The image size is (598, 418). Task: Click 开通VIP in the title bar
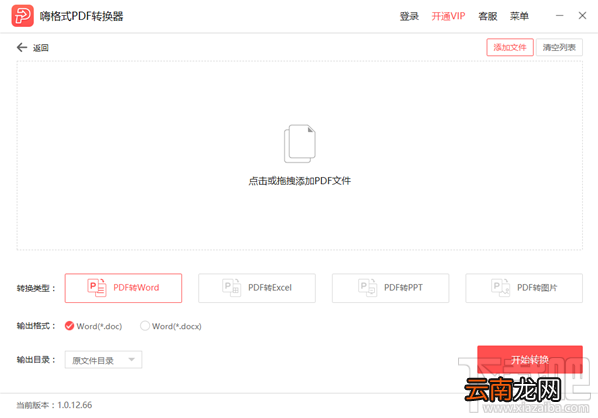448,16
